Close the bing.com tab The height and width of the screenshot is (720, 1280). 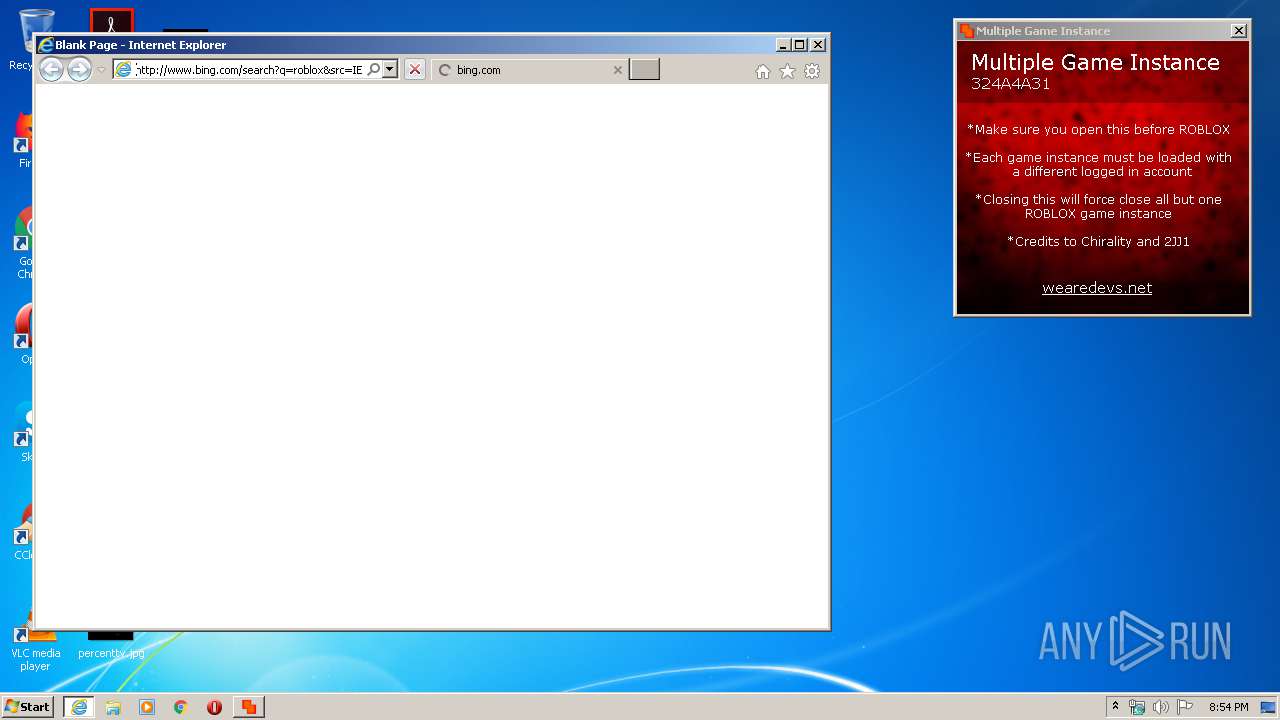pos(617,70)
